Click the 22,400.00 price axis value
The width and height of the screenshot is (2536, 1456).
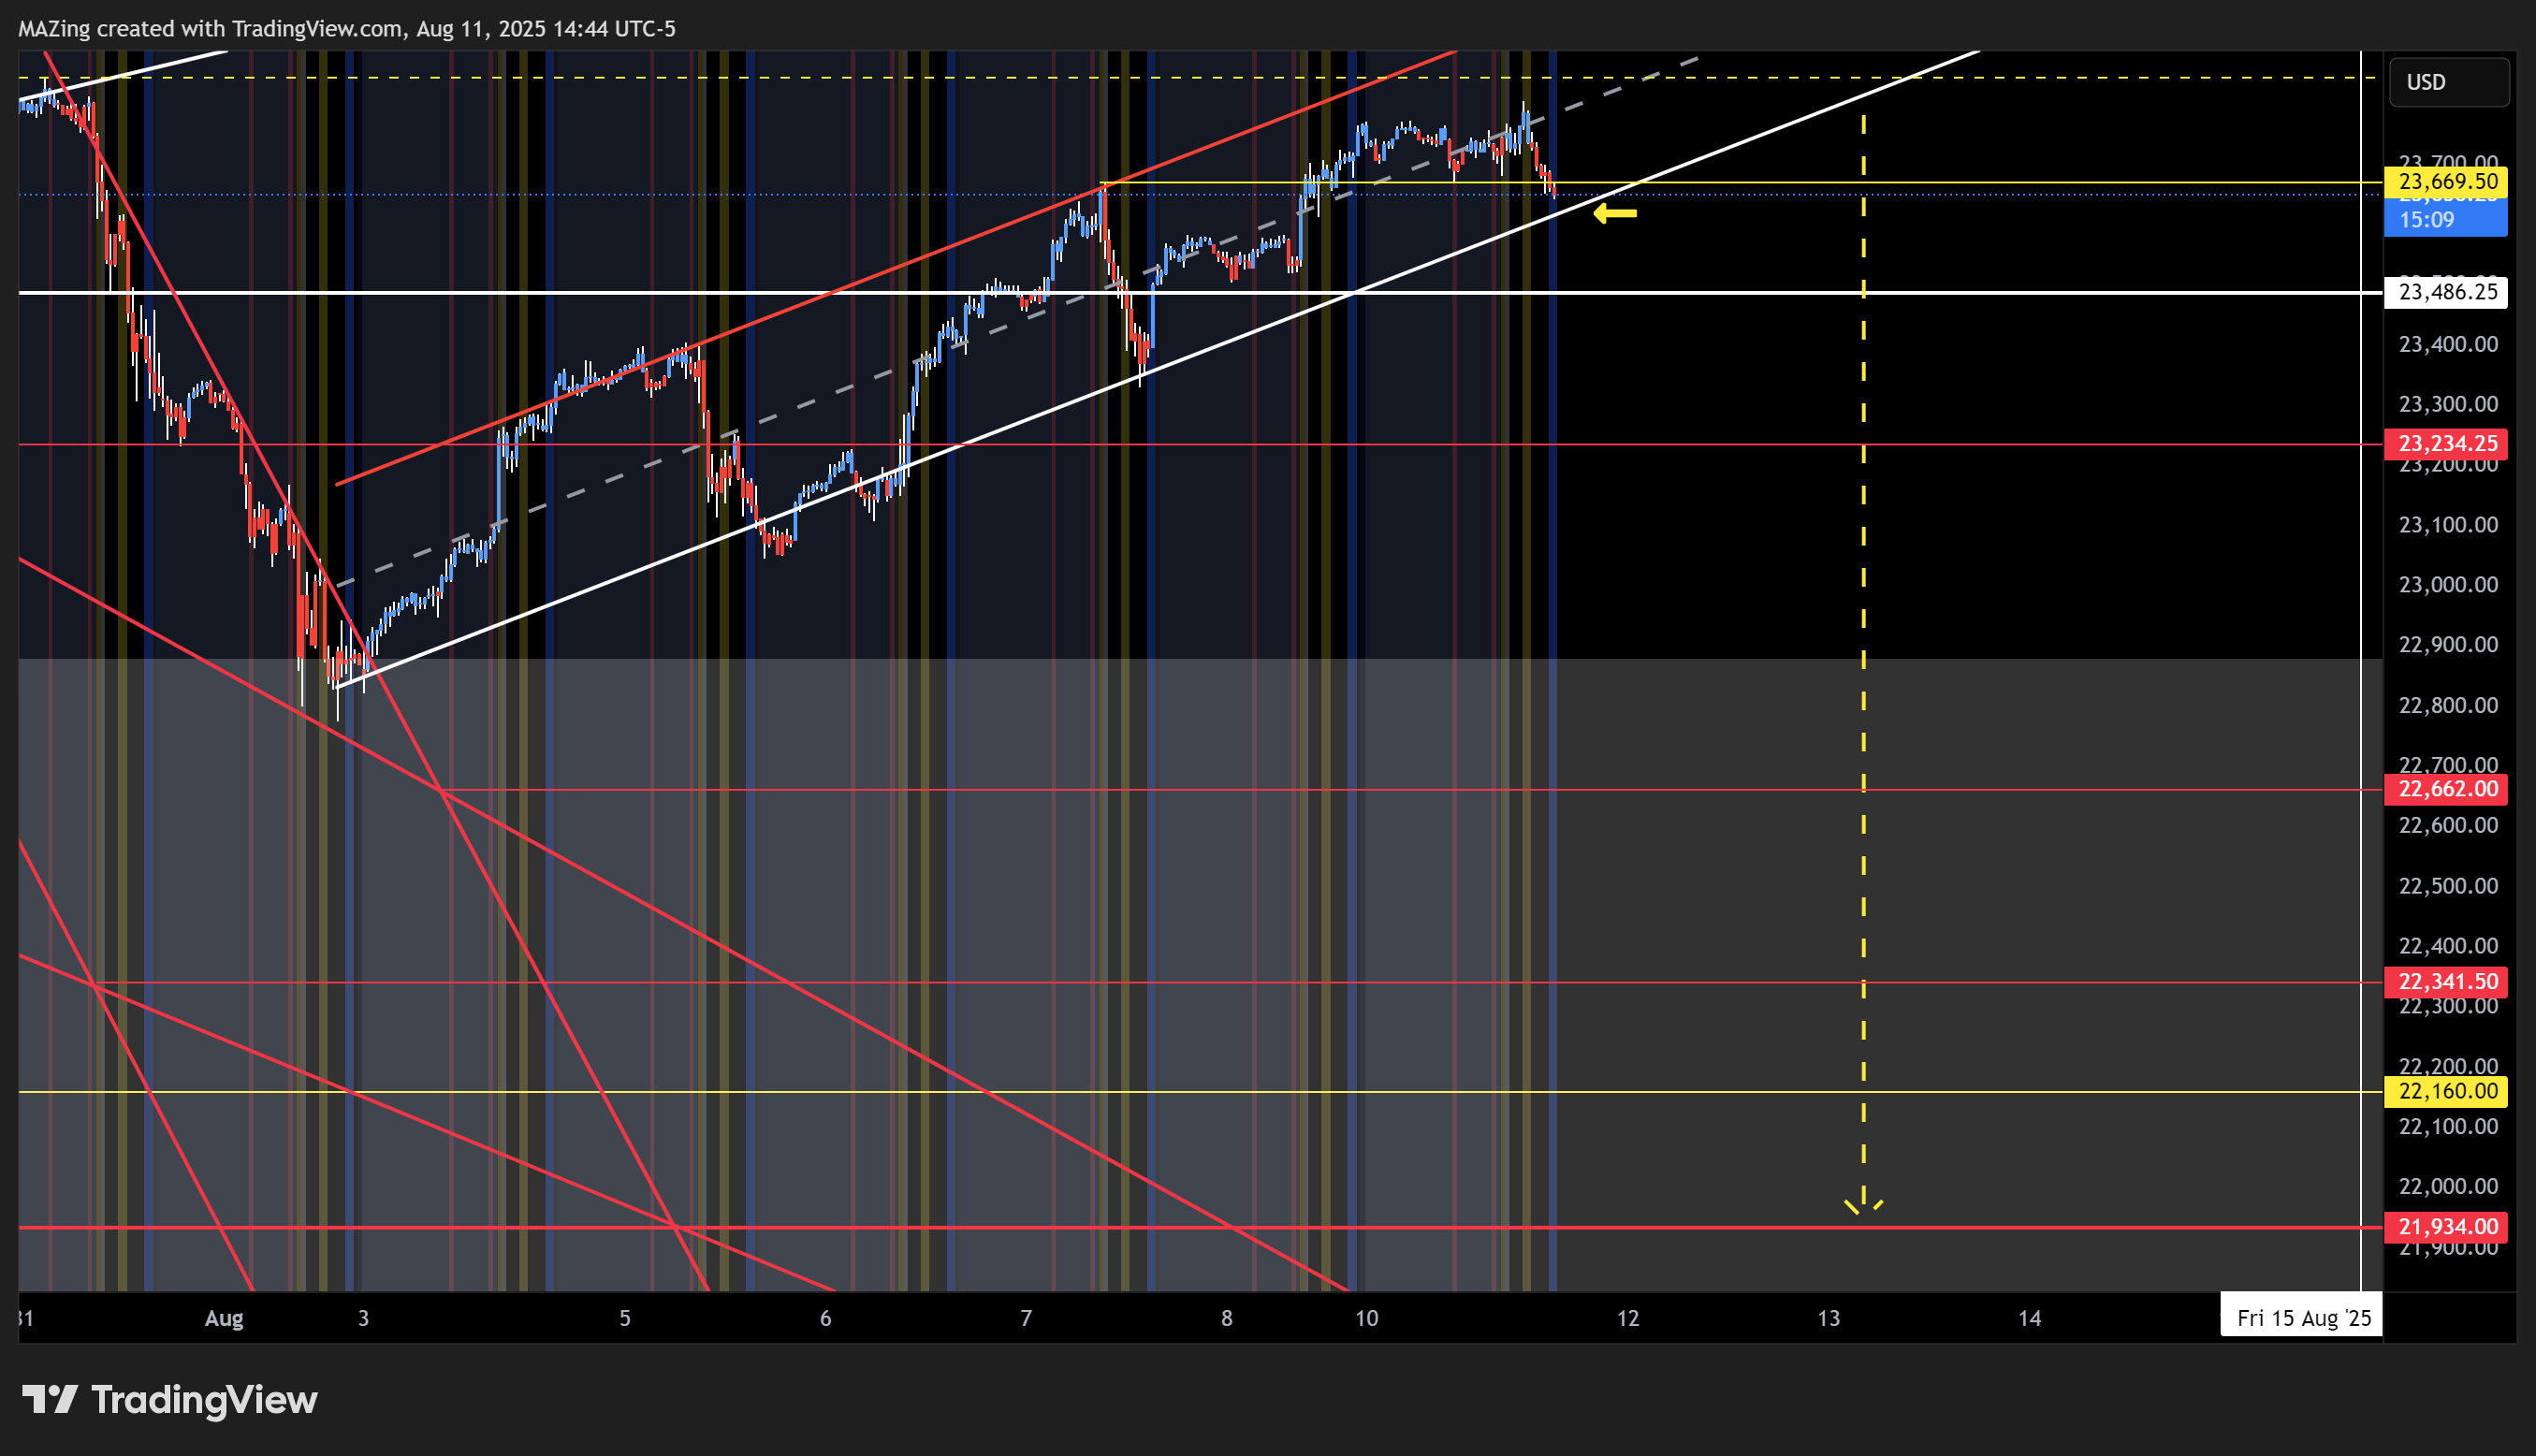click(2448, 946)
